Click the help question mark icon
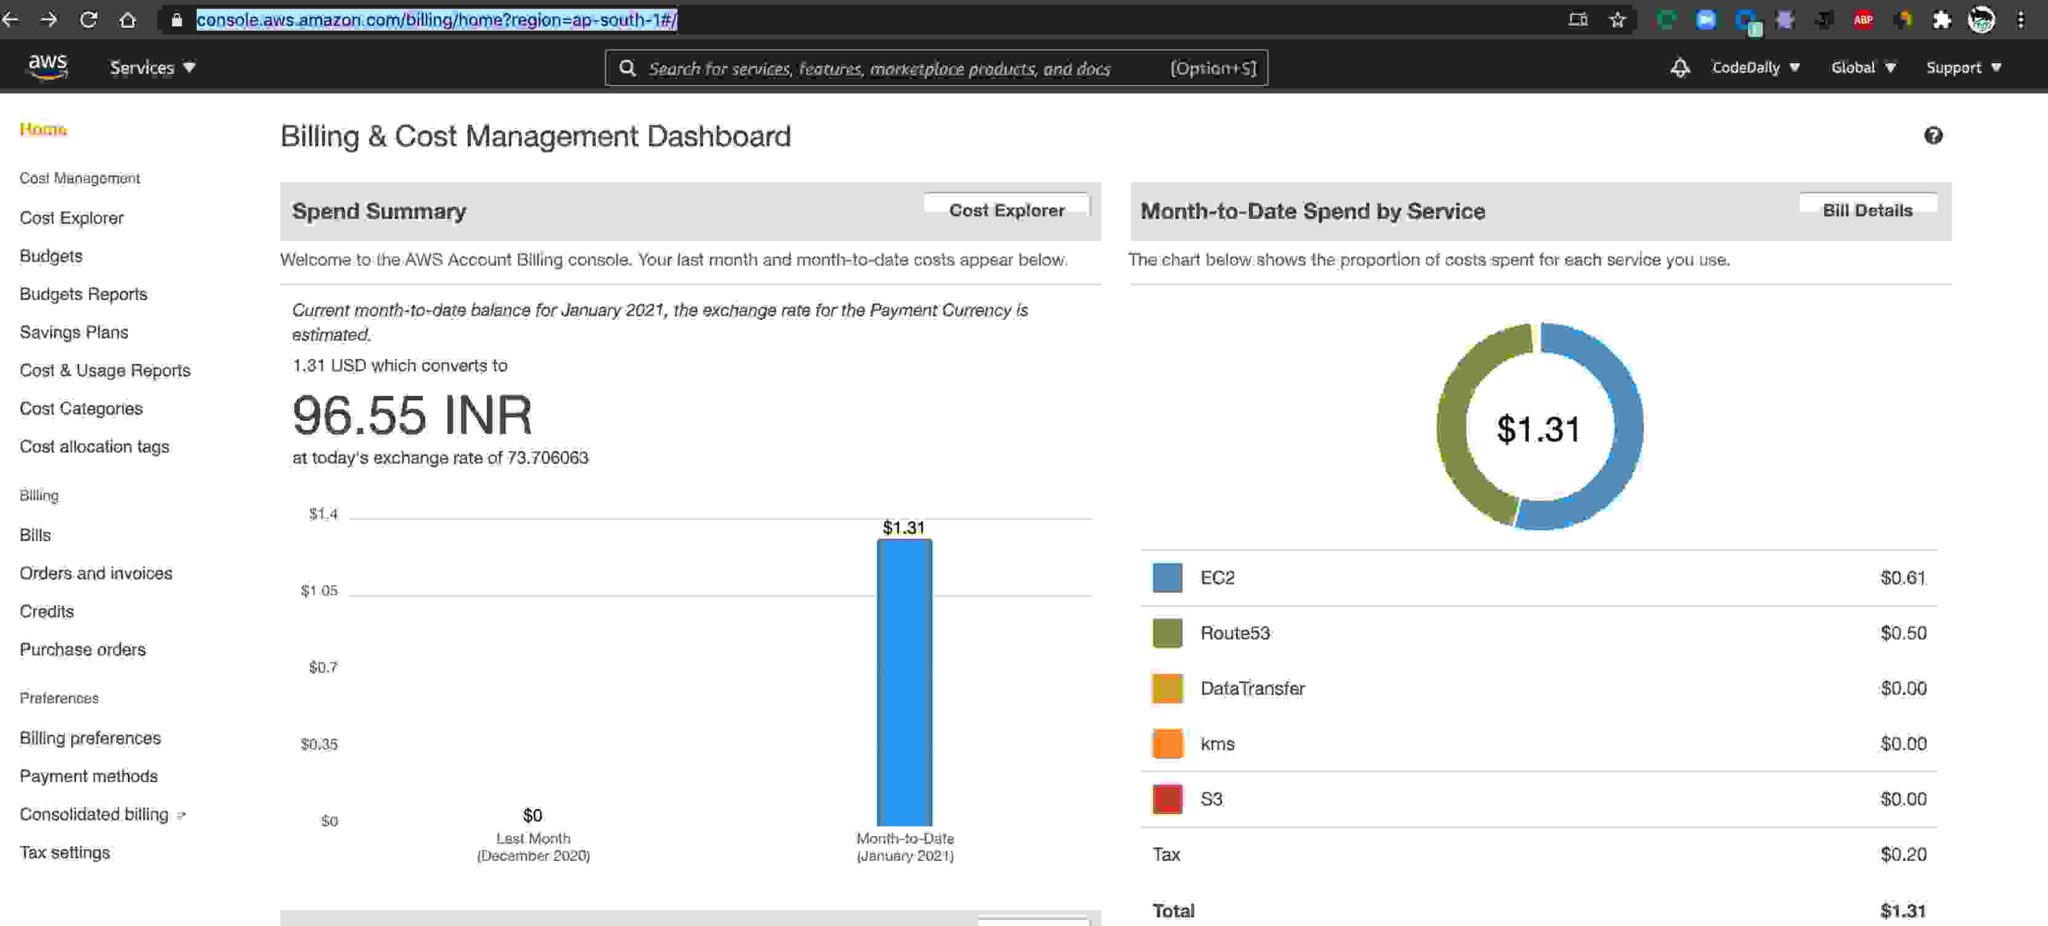 [1933, 136]
